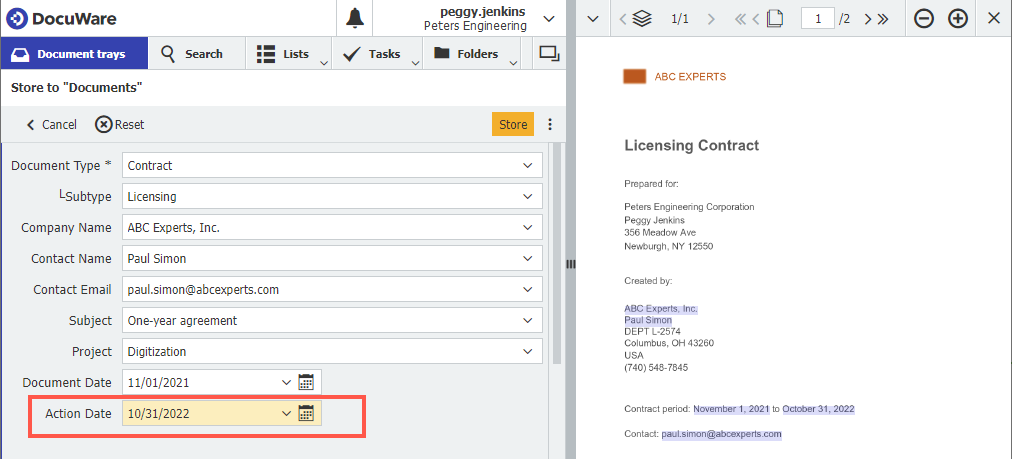Viewport: 1012px width, 459px height.
Task: Zoom out of the document viewer
Action: (x=924, y=19)
